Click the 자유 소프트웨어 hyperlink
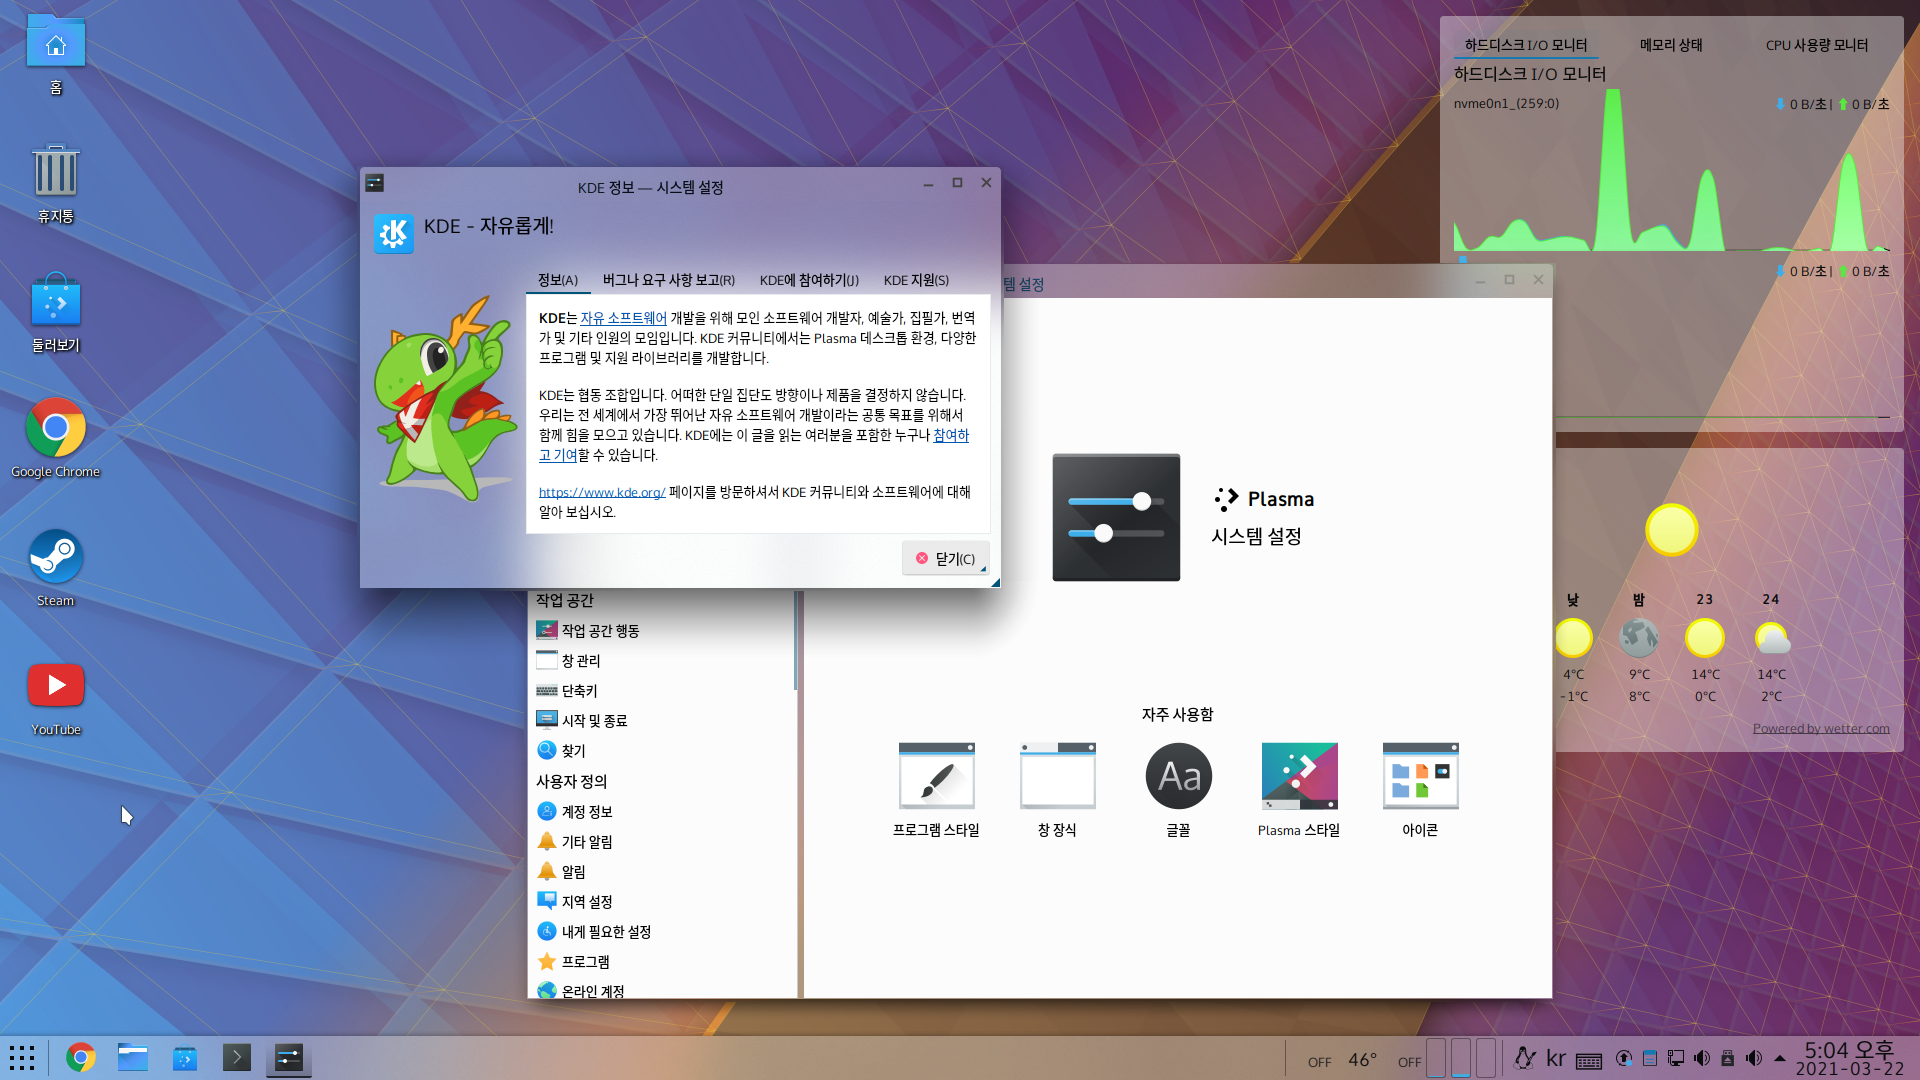This screenshot has width=1920, height=1080. point(623,318)
